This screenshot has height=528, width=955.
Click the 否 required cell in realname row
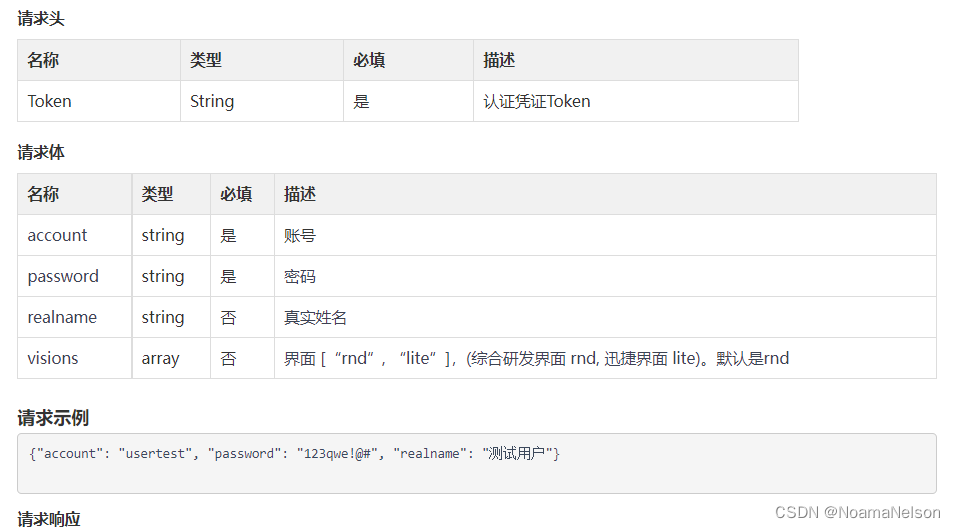(x=242, y=317)
